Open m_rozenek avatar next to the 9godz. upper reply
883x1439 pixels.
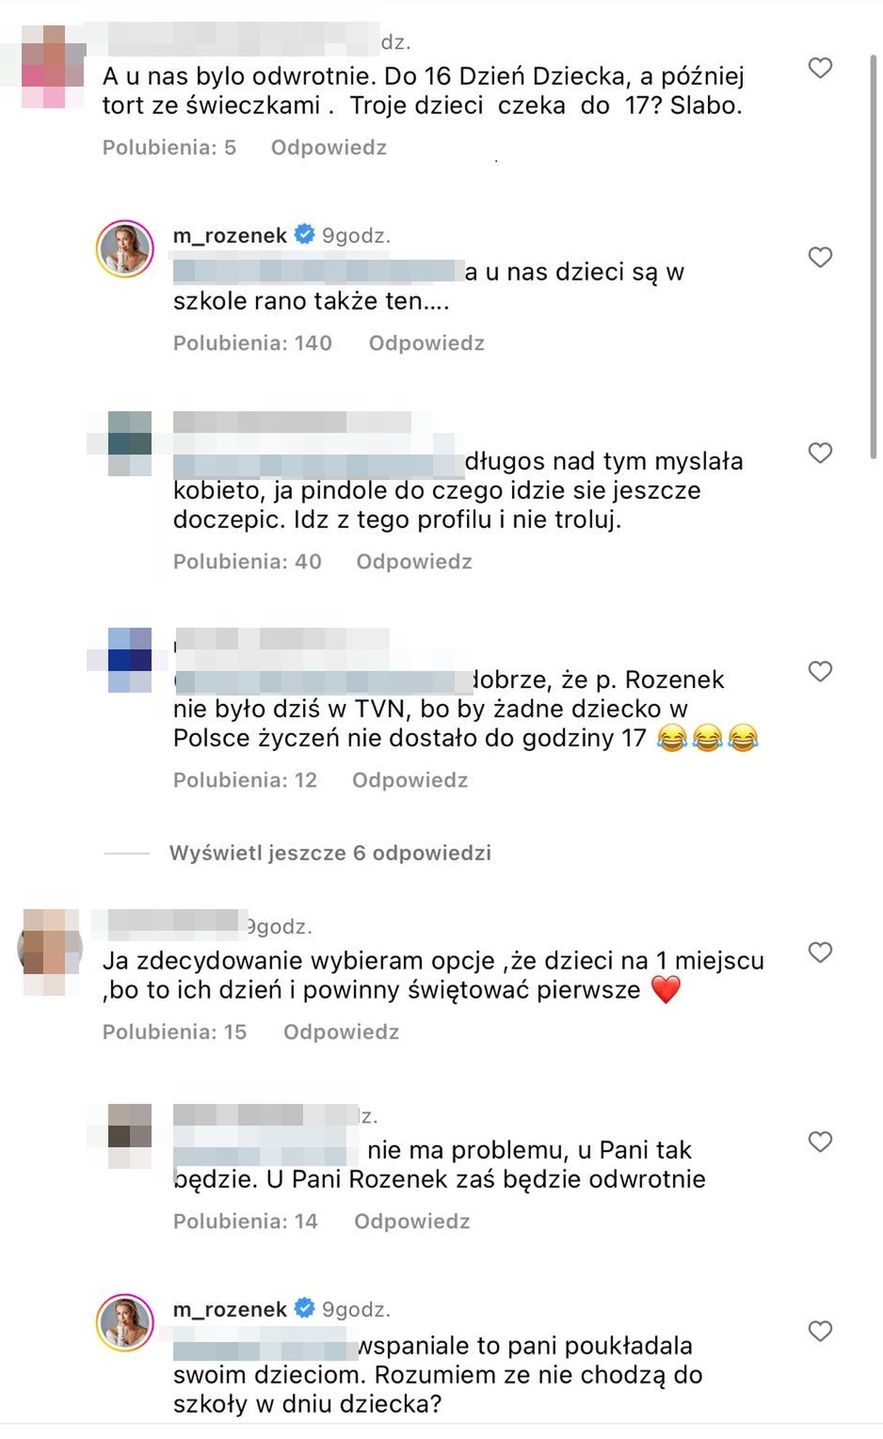tap(125, 248)
